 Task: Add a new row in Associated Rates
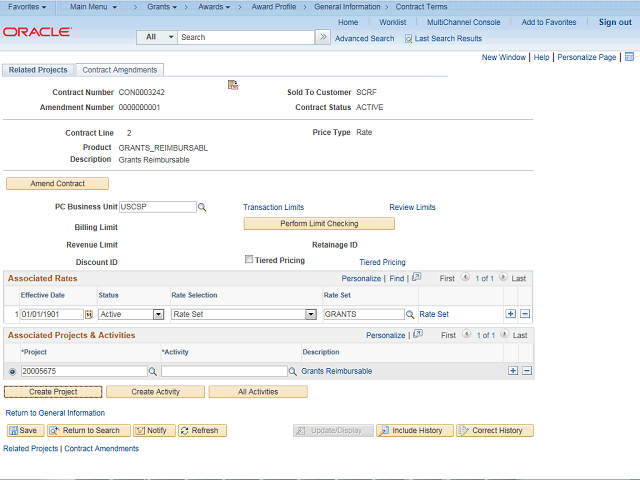point(511,314)
